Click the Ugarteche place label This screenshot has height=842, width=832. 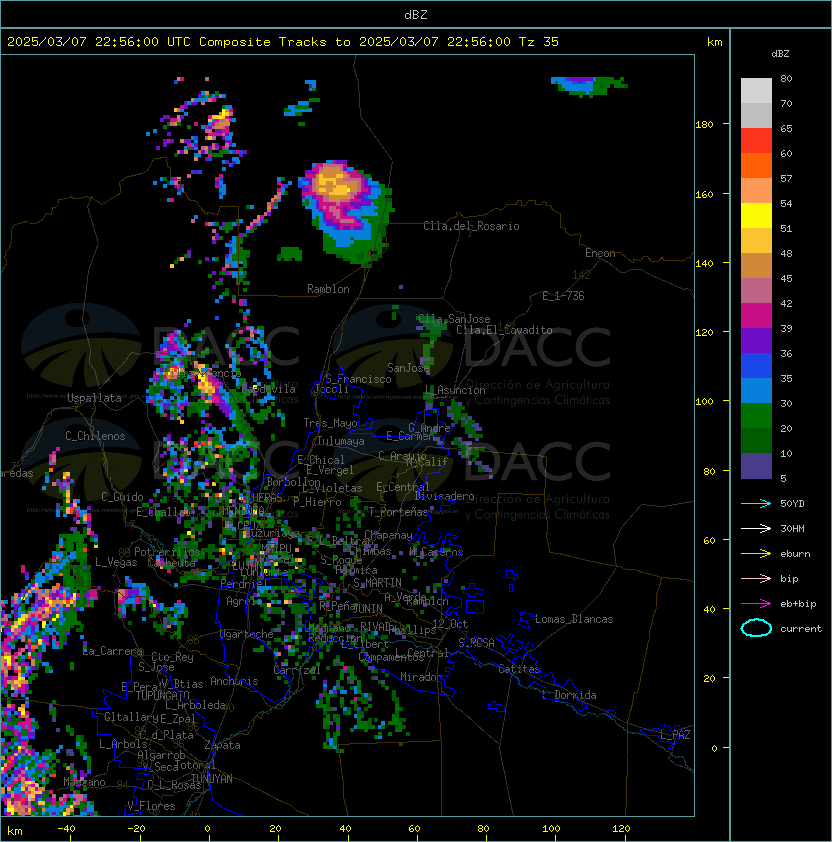[247, 634]
